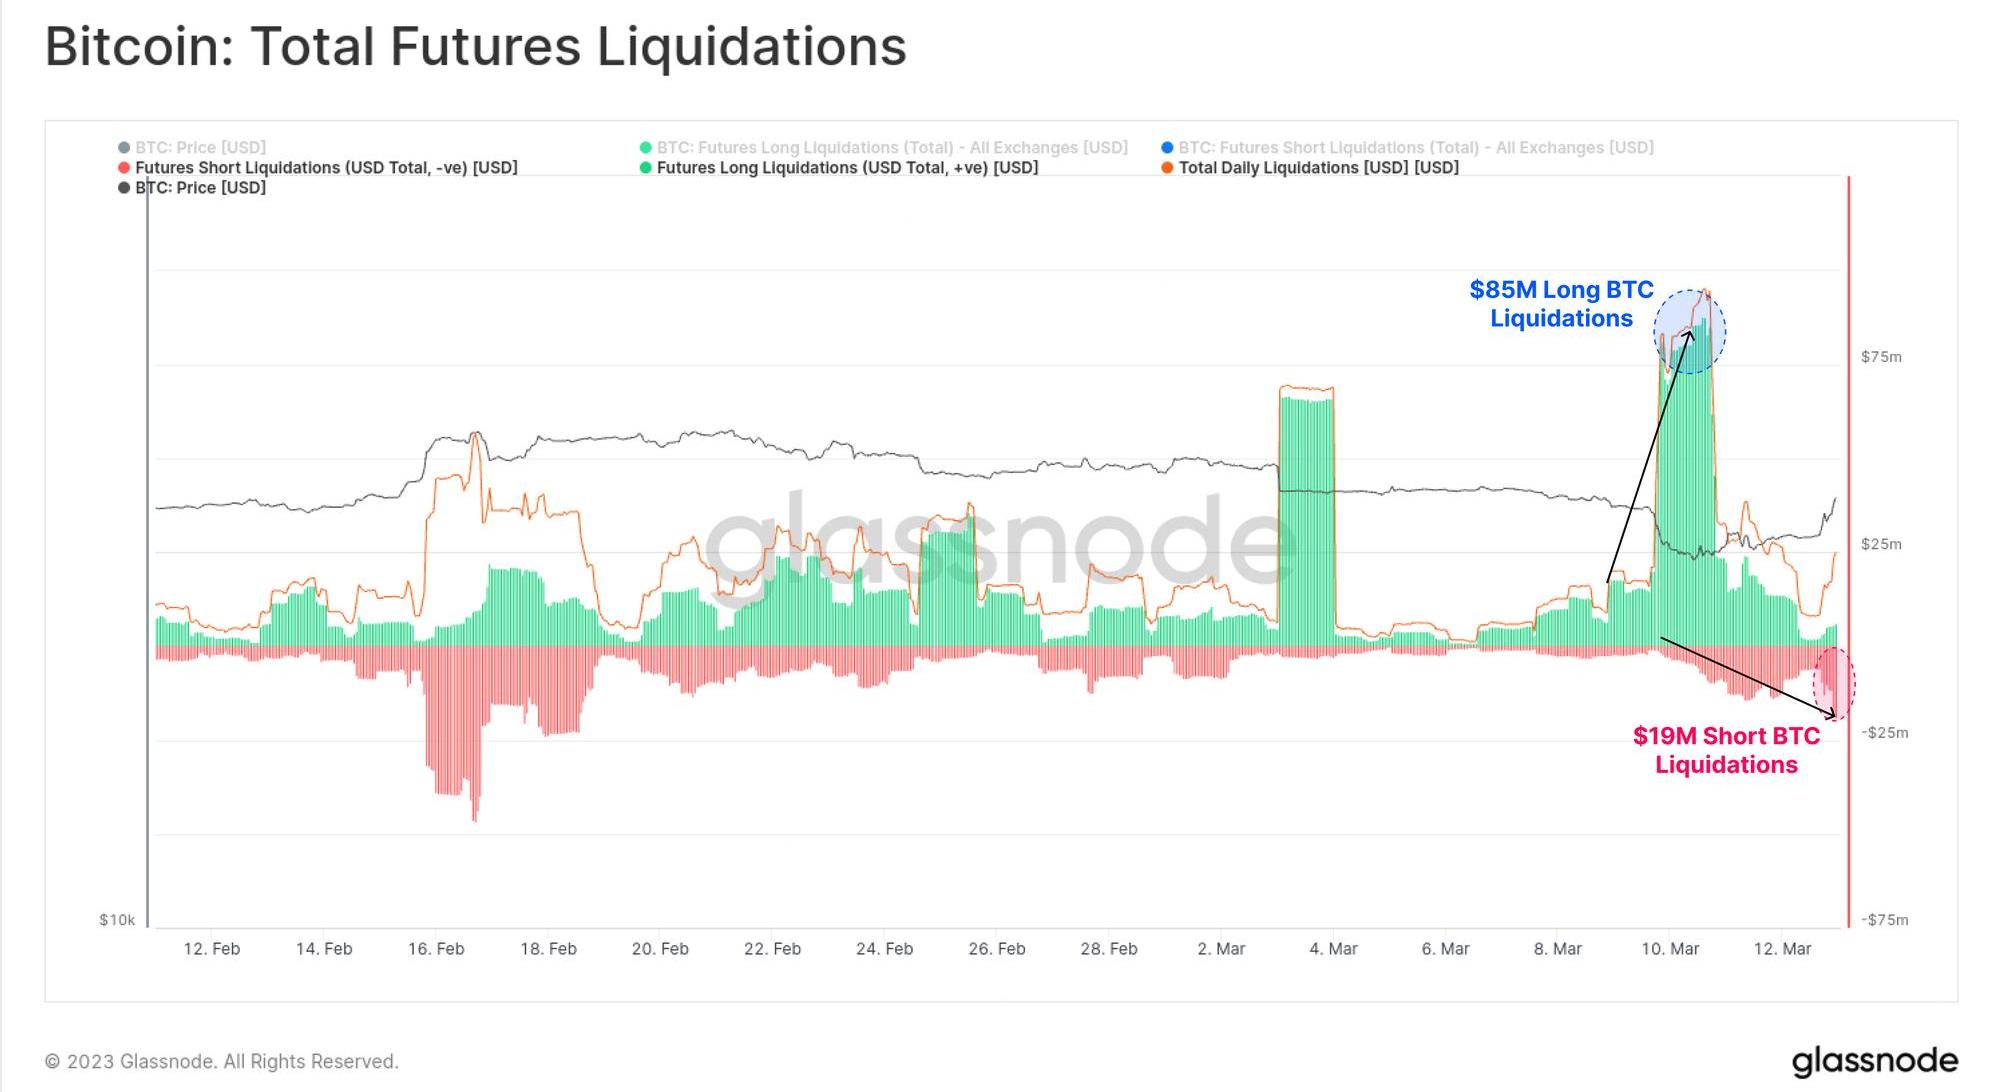
Task: Select the "16. Feb" date label on the x-axis
Action: (x=436, y=949)
